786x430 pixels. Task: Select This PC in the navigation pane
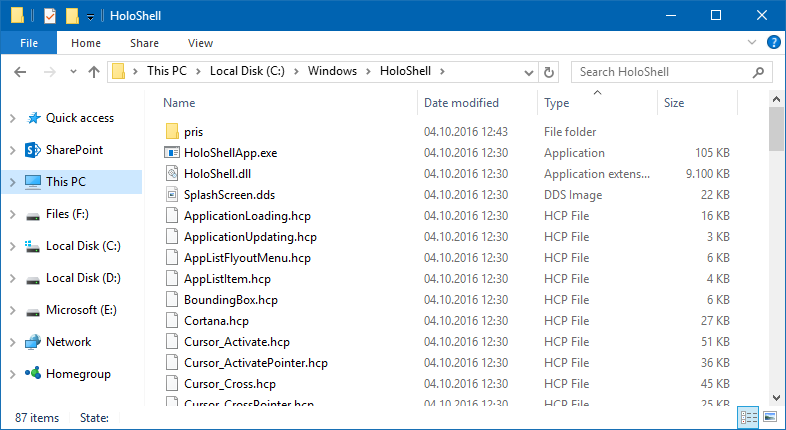[x=72, y=181]
